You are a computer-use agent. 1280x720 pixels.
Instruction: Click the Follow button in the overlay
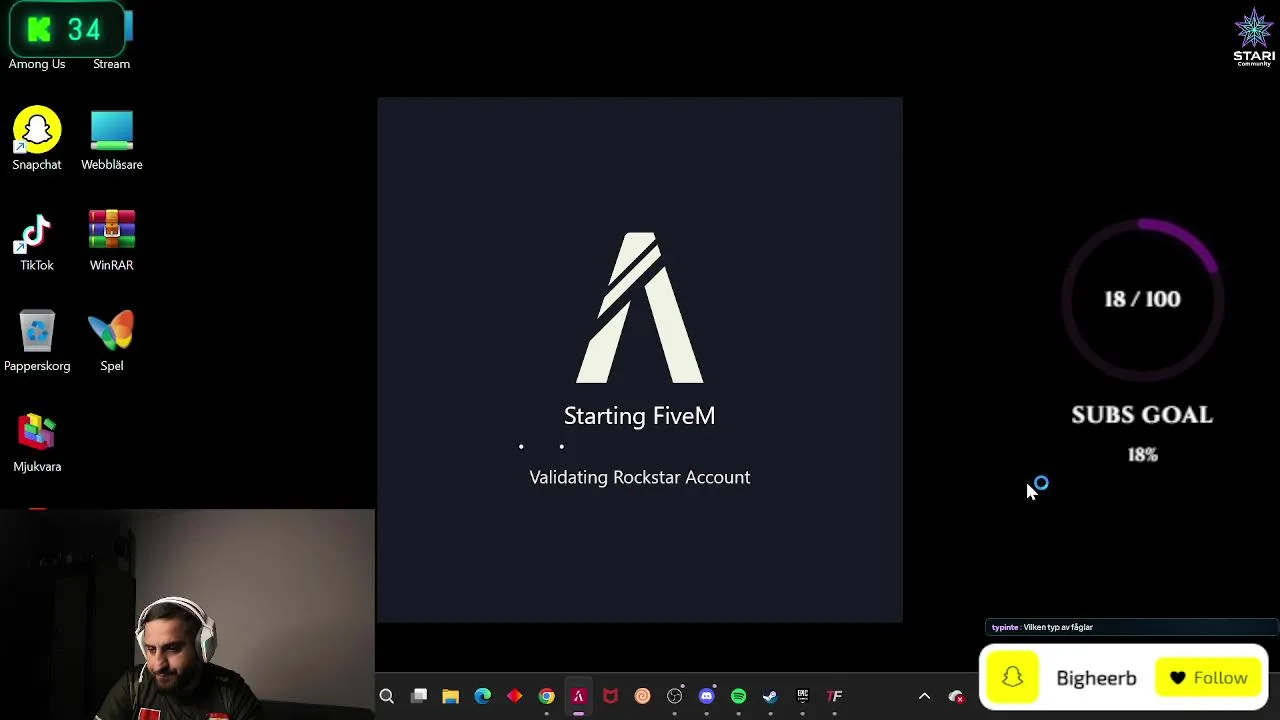[x=1209, y=678]
